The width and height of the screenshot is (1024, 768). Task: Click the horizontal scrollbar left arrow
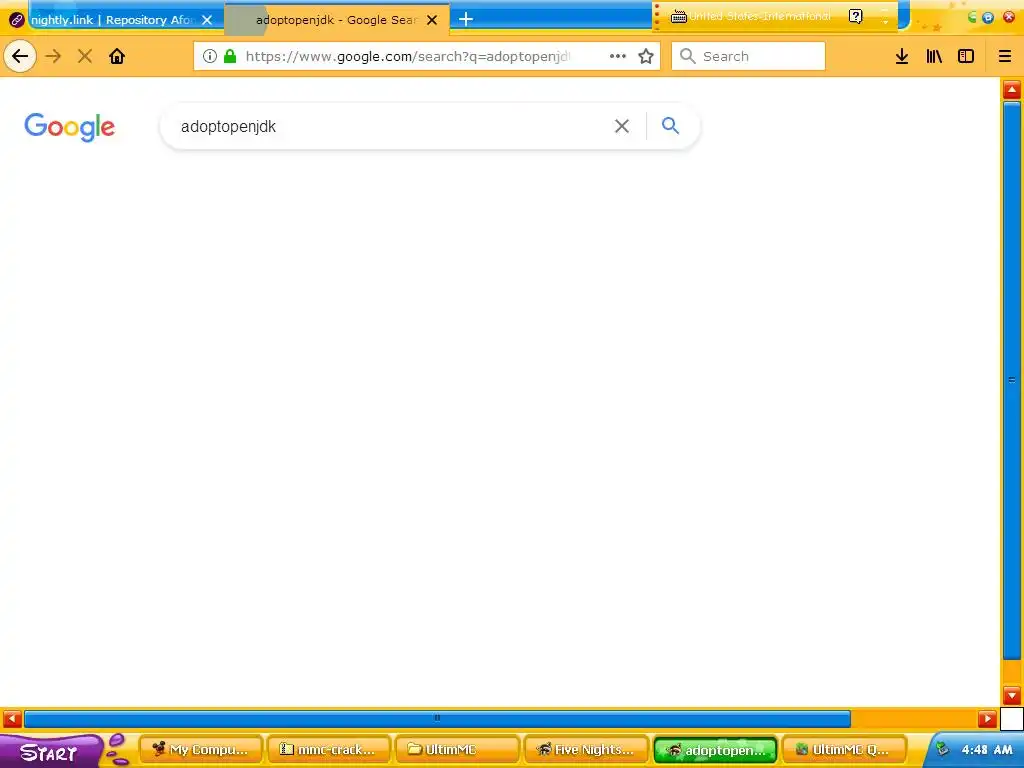click(x=12, y=719)
